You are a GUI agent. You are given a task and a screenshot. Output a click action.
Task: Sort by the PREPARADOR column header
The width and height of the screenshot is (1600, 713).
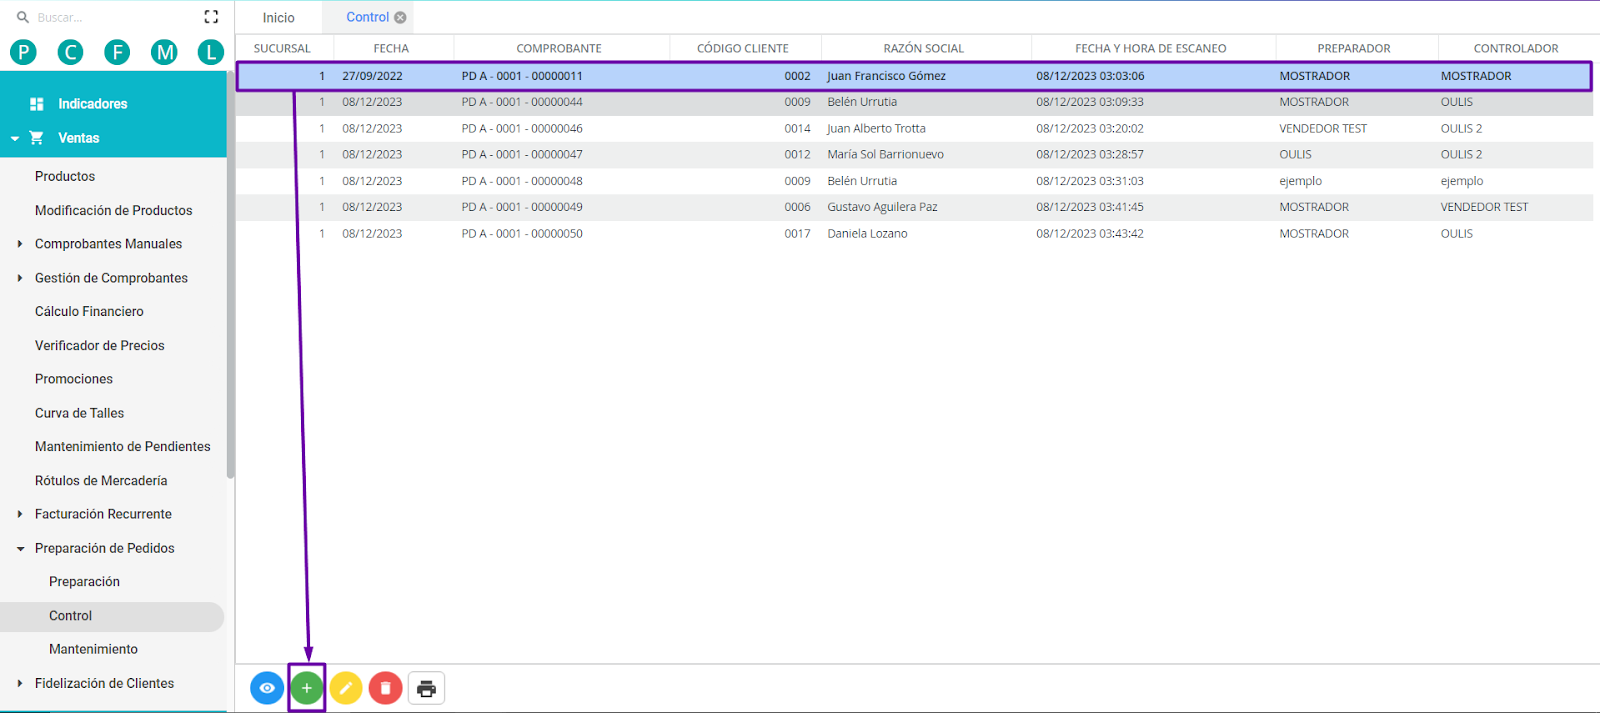1354,48
